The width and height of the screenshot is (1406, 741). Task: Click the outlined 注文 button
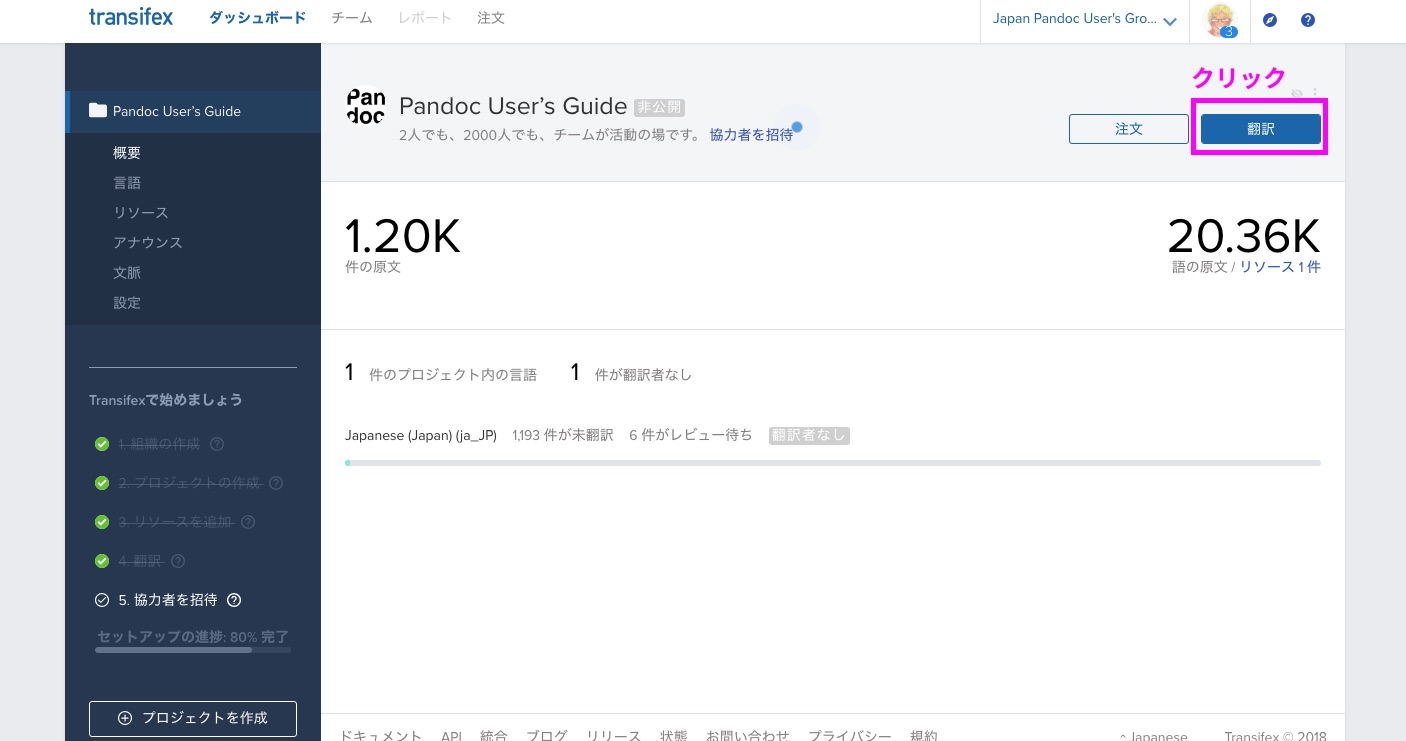click(x=1129, y=129)
